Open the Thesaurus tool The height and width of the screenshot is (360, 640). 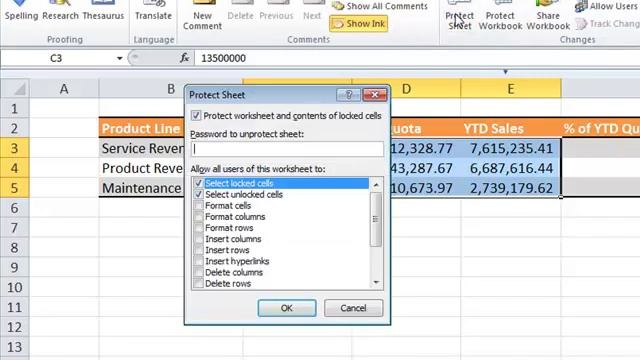point(103,11)
